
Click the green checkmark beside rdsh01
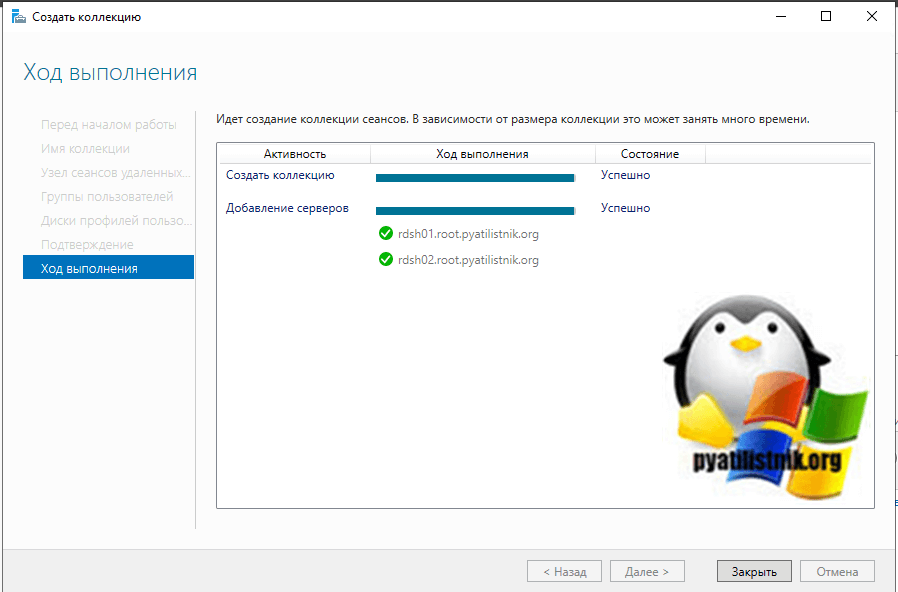[x=386, y=233]
